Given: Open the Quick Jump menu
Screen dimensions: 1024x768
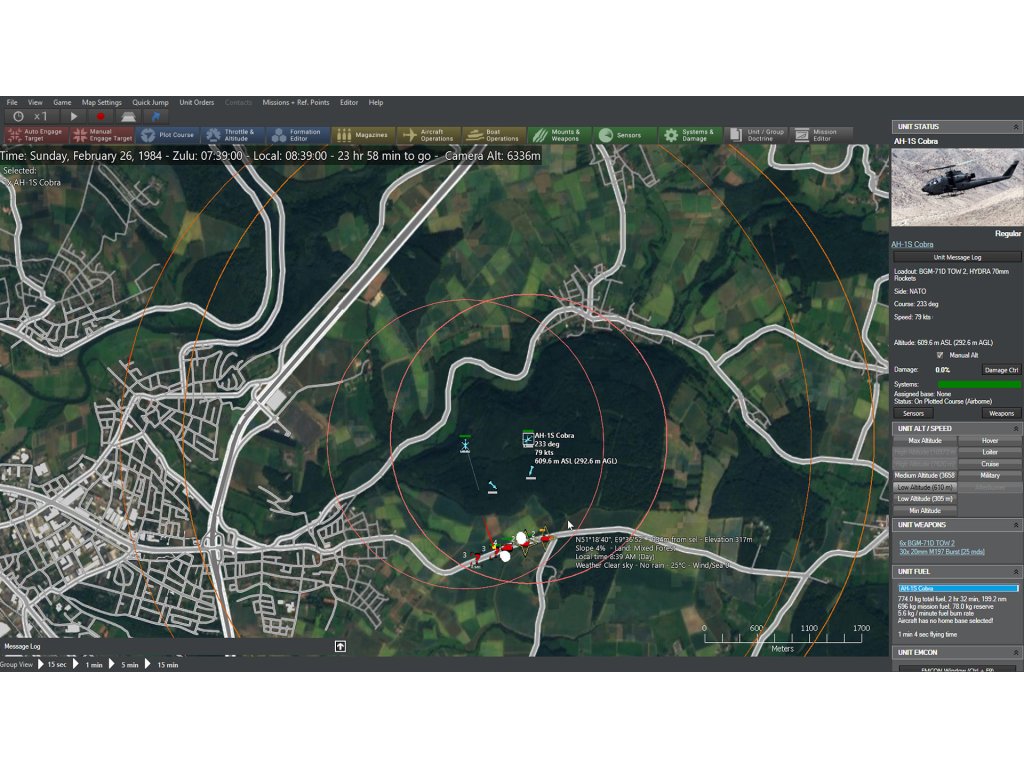Looking at the screenshot, I should (x=150, y=103).
